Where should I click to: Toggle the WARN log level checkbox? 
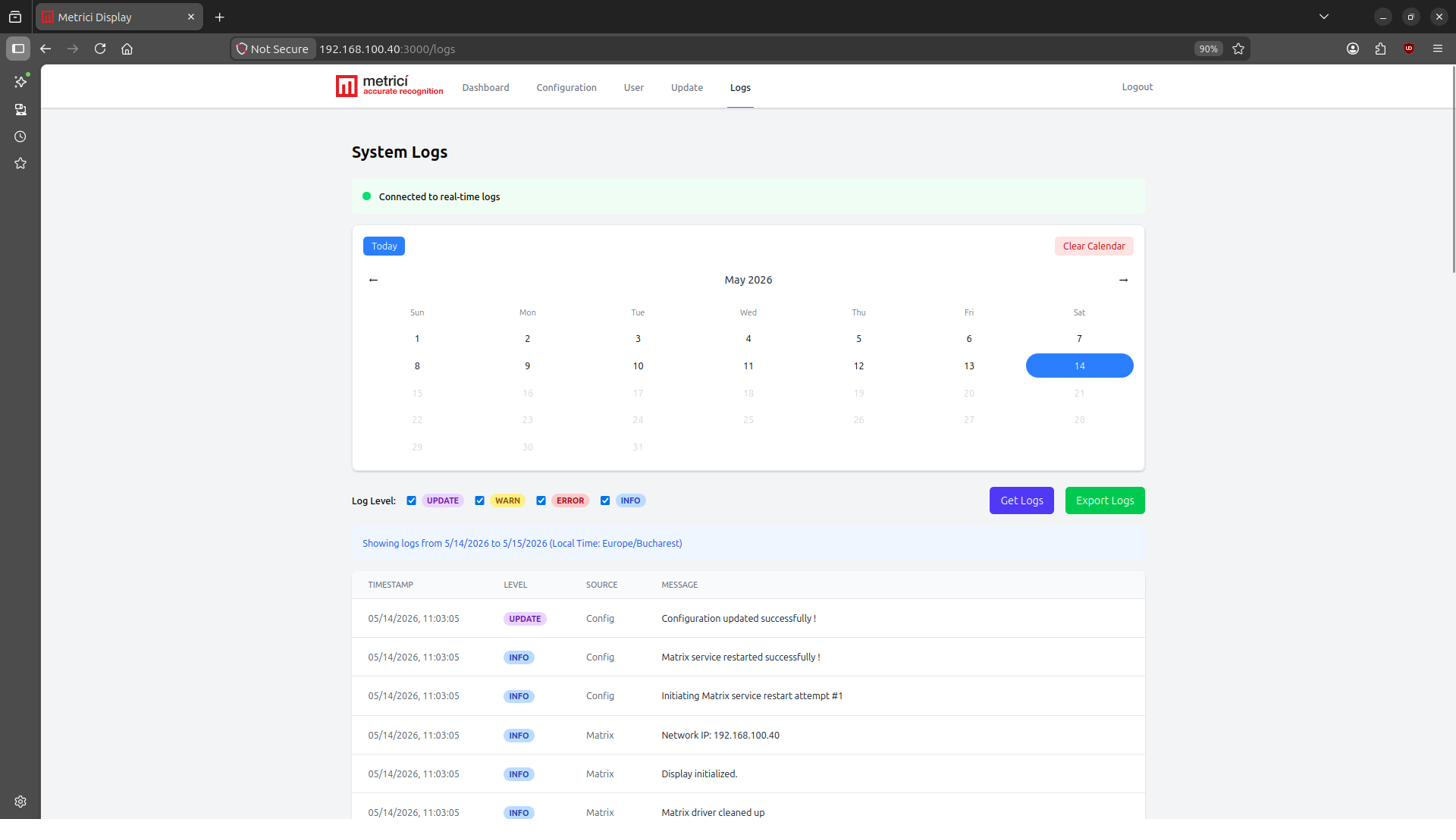[480, 501]
